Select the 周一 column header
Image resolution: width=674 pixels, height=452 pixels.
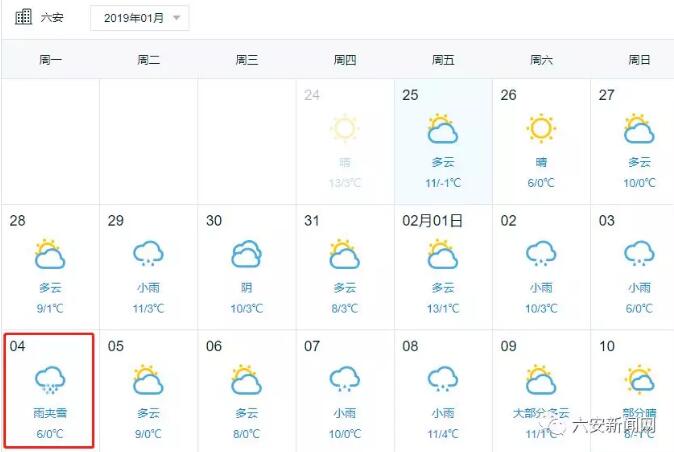click(x=50, y=60)
